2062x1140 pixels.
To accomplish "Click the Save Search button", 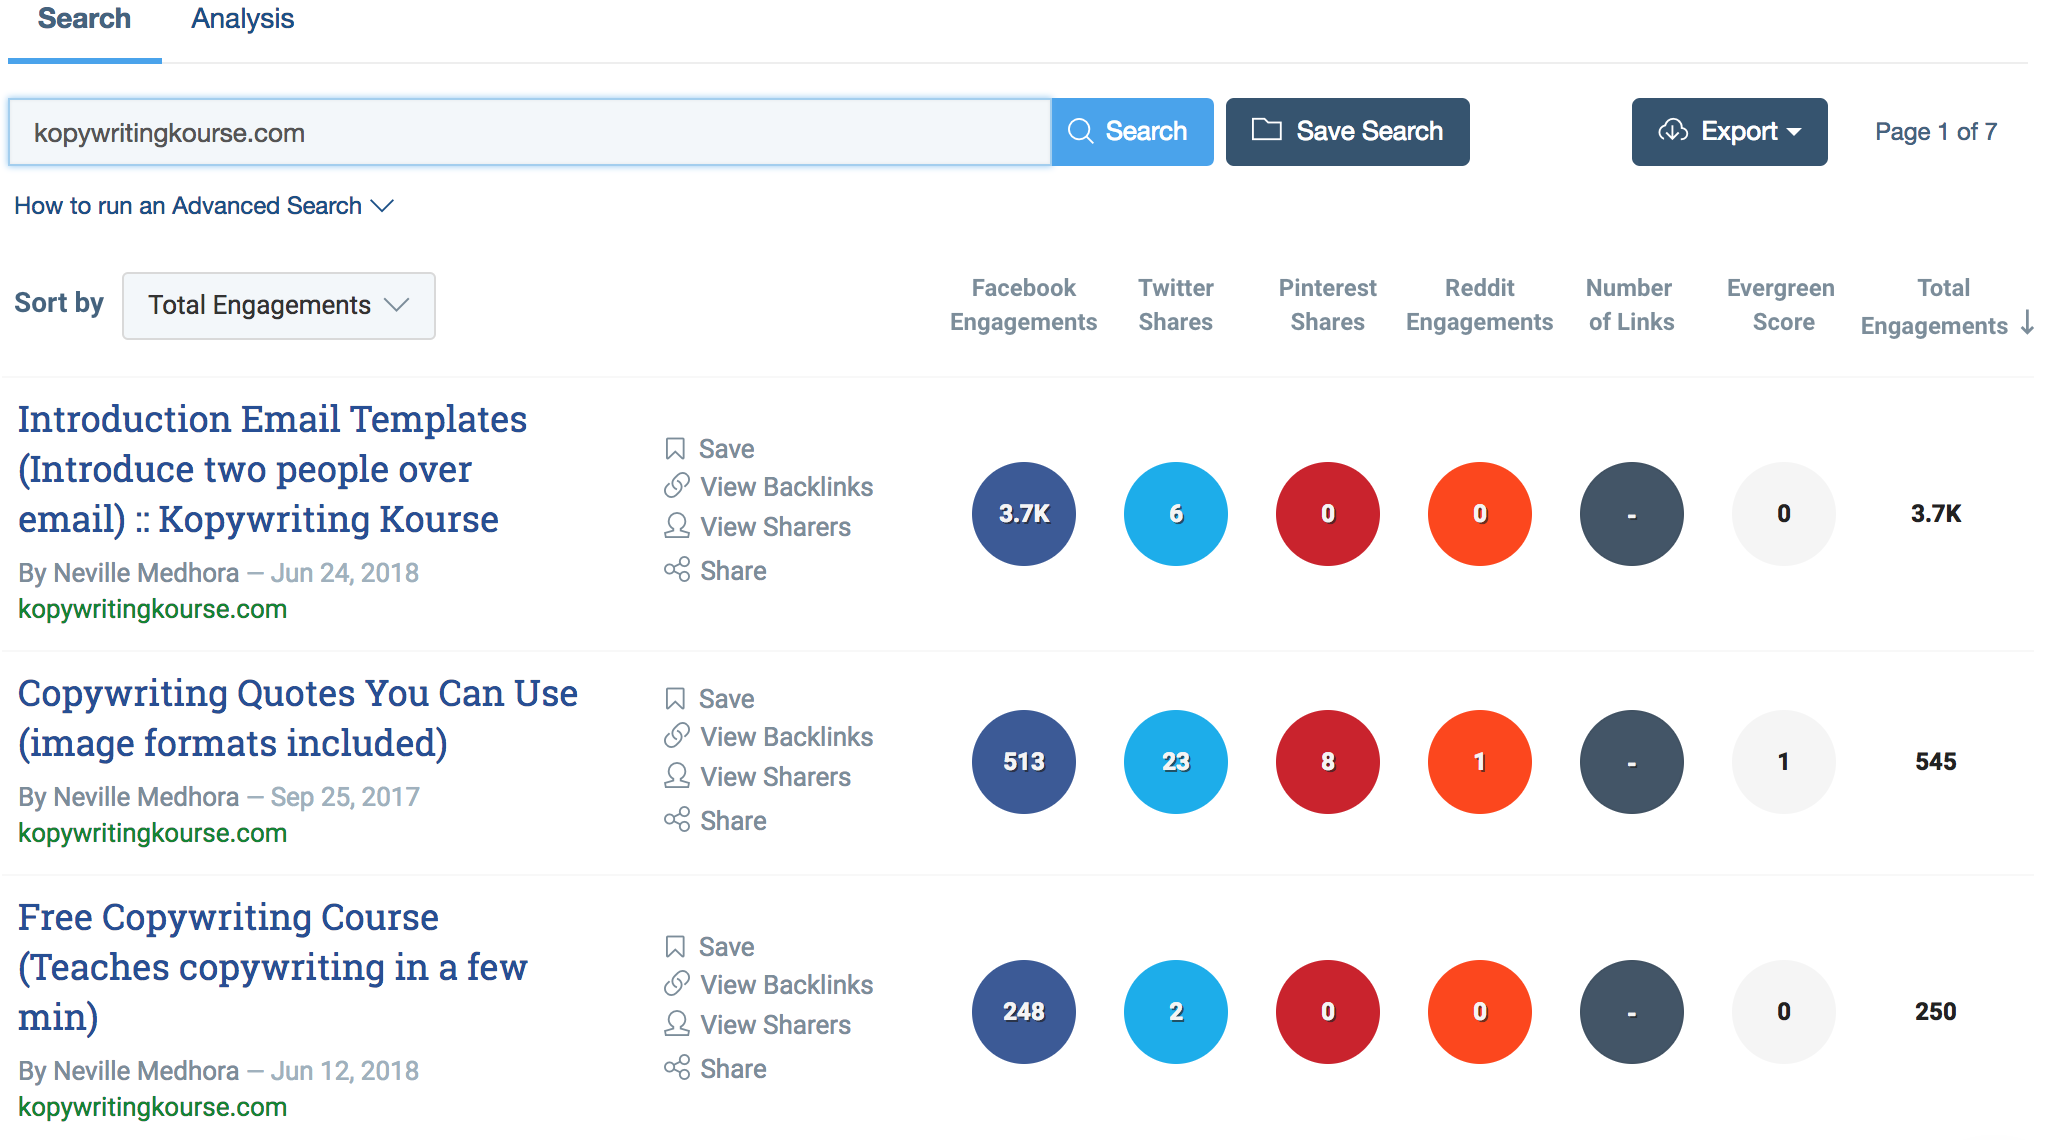I will (x=1347, y=132).
